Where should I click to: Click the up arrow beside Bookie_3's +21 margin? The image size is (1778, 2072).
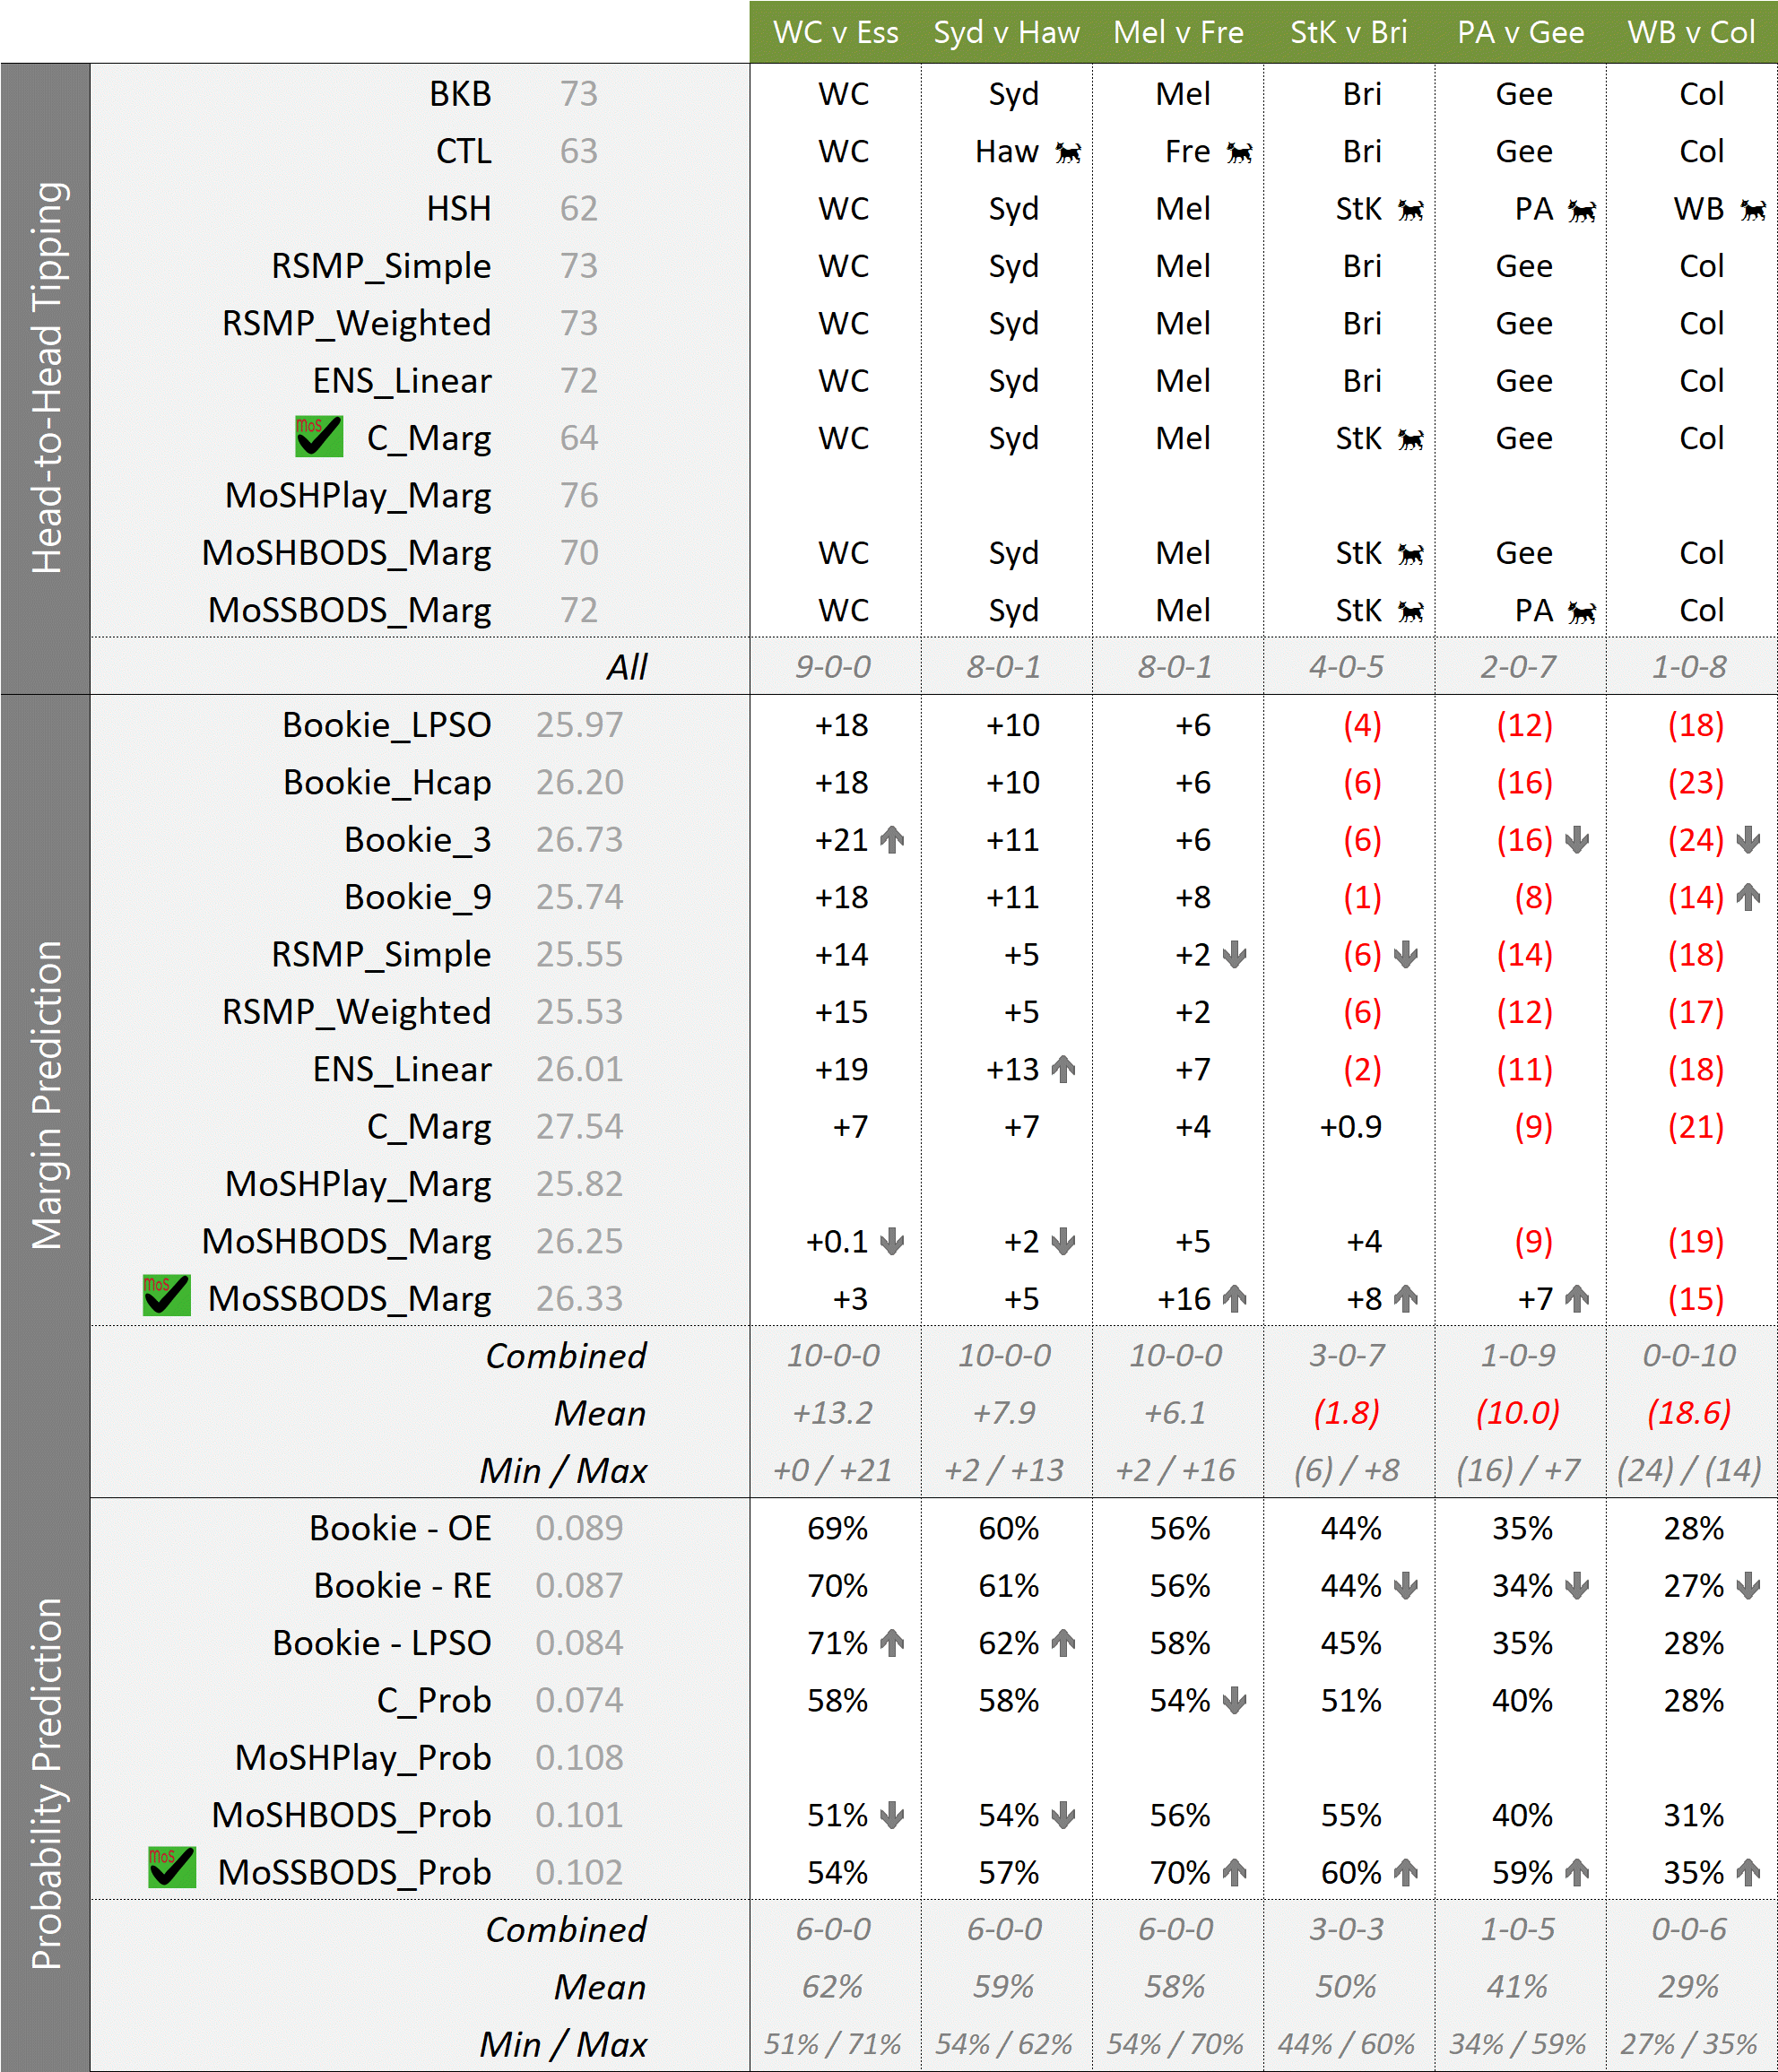[x=892, y=840]
